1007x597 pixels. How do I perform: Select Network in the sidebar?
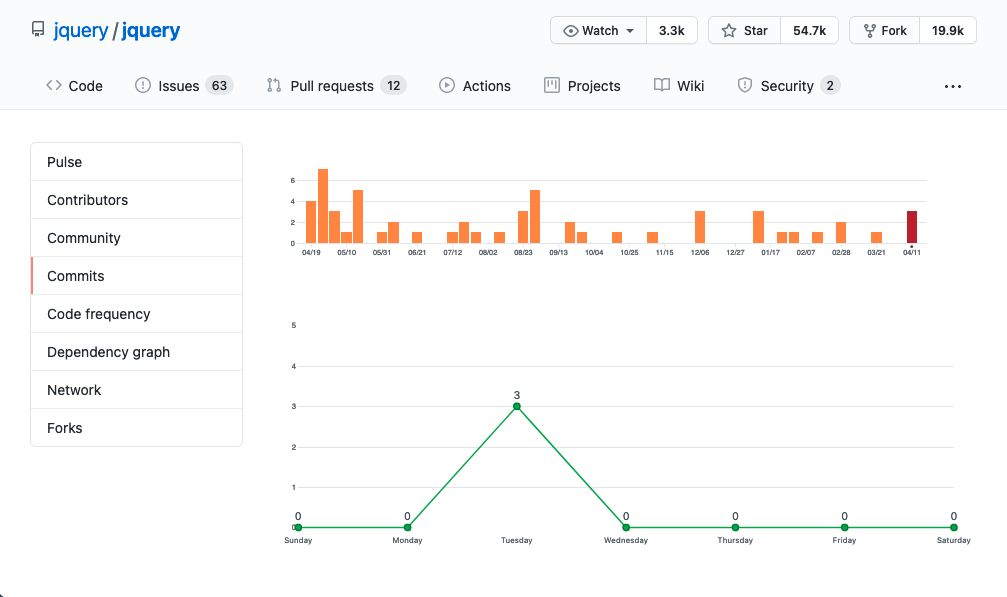point(137,390)
